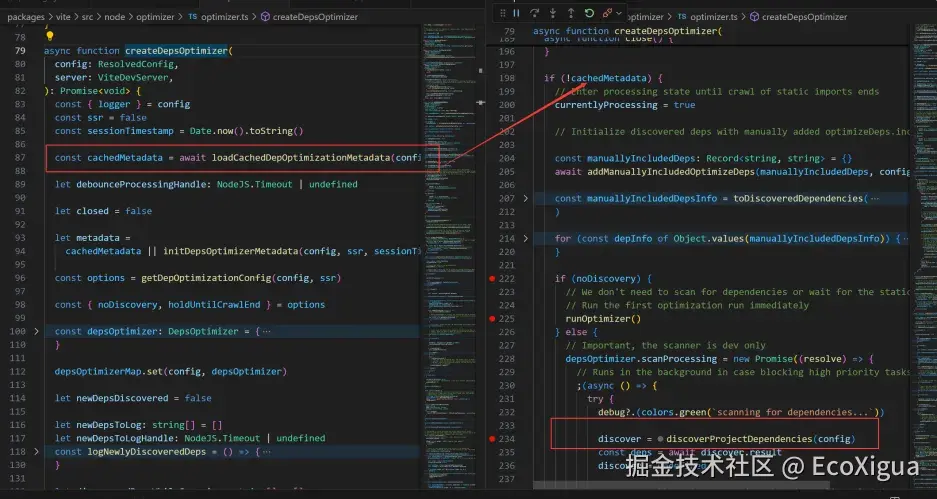The image size is (937, 499).
Task: Disconnect the debugger
Action: pyautogui.click(x=607, y=13)
